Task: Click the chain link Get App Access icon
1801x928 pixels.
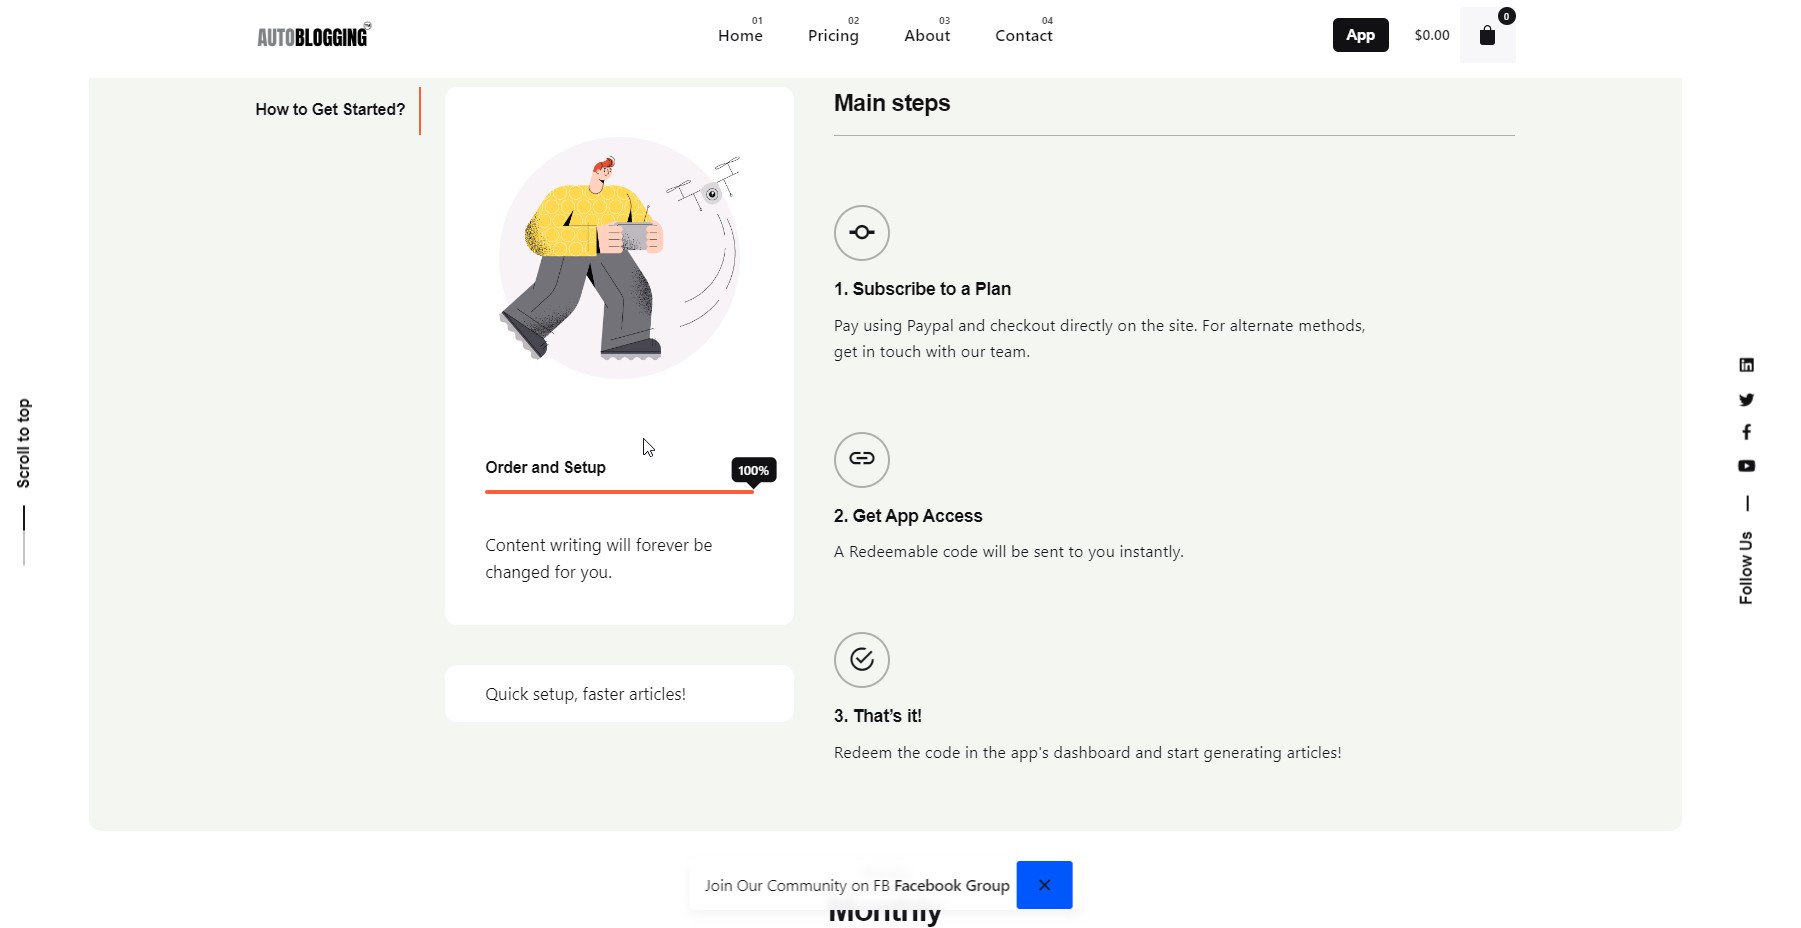Action: coord(862,459)
